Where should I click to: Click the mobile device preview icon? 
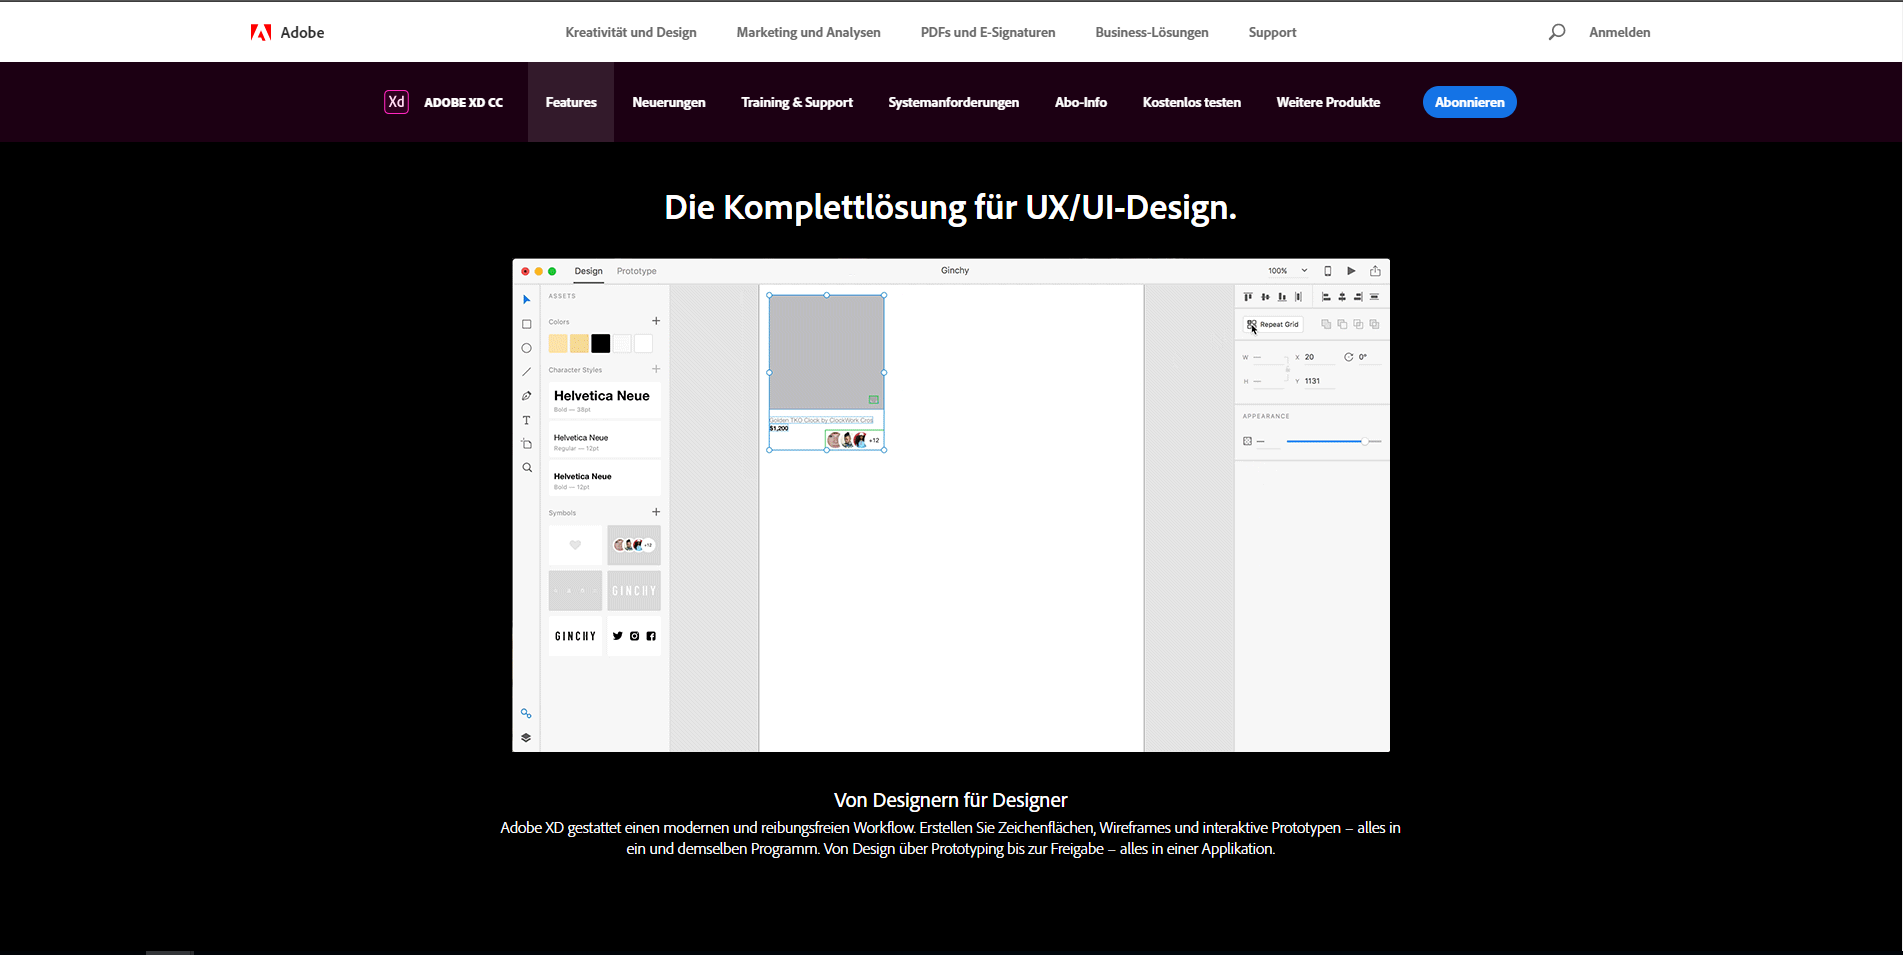[1328, 271]
